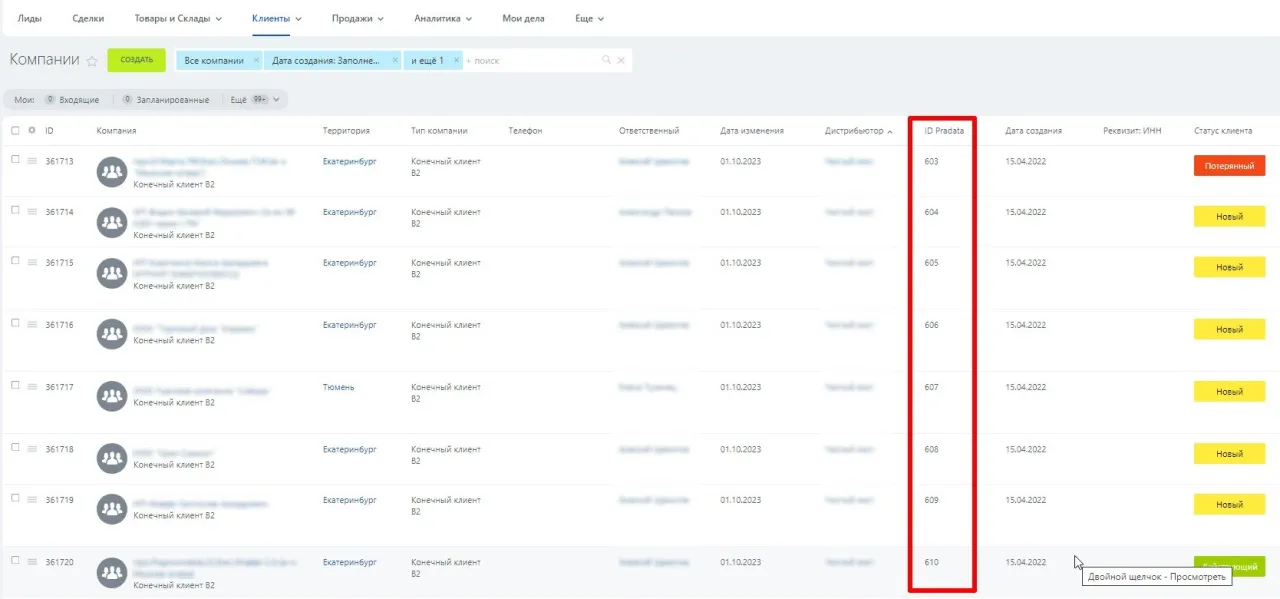Clear the search with the X icon
The image size is (1280, 599).
click(x=621, y=60)
